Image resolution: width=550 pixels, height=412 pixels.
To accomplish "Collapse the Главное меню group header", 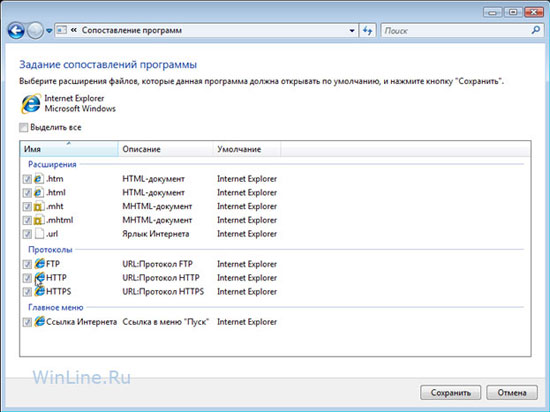I will [55, 308].
